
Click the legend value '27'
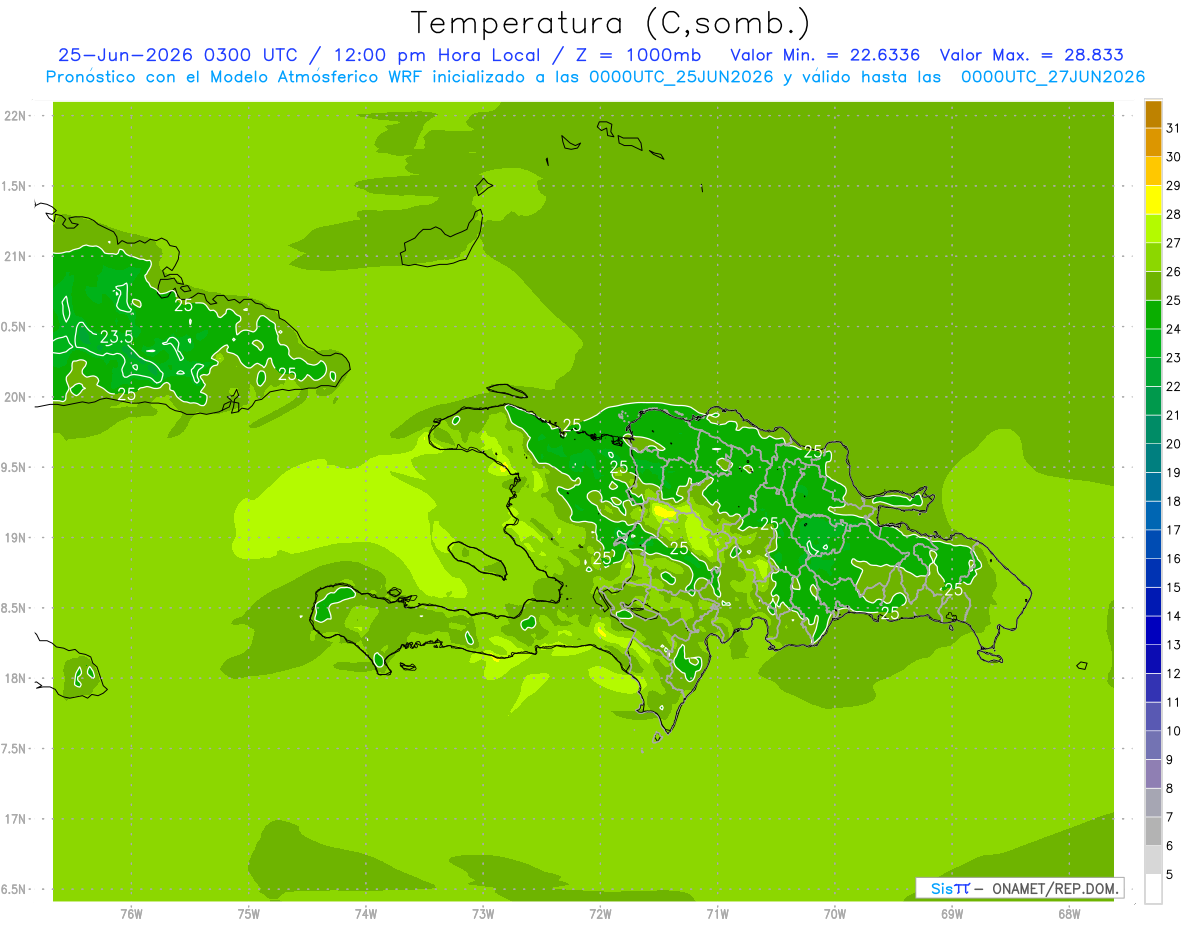pyautogui.click(x=1173, y=243)
